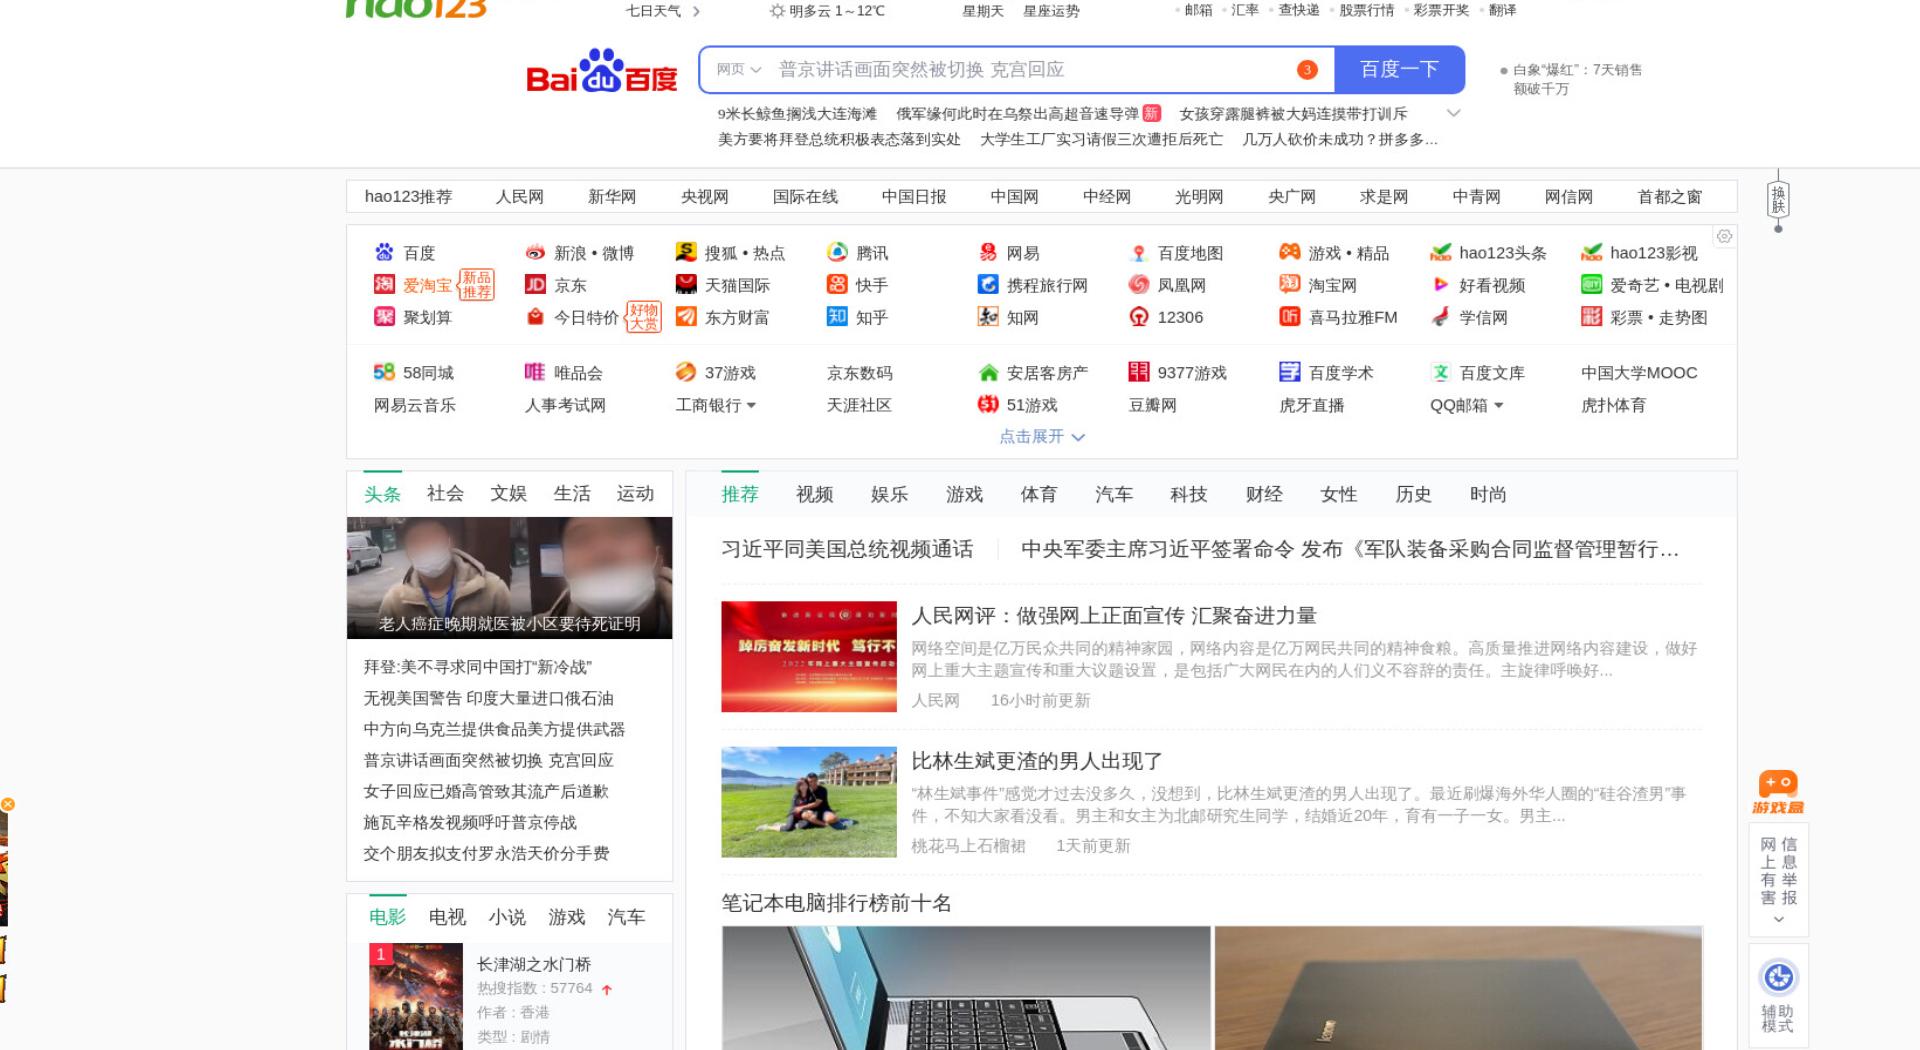Image resolution: width=1920 pixels, height=1050 pixels.
Task: Click the 聚划算 icon
Action: (384, 316)
